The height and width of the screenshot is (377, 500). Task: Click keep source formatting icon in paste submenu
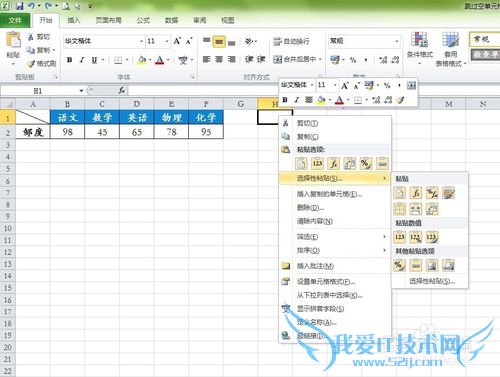pos(448,193)
